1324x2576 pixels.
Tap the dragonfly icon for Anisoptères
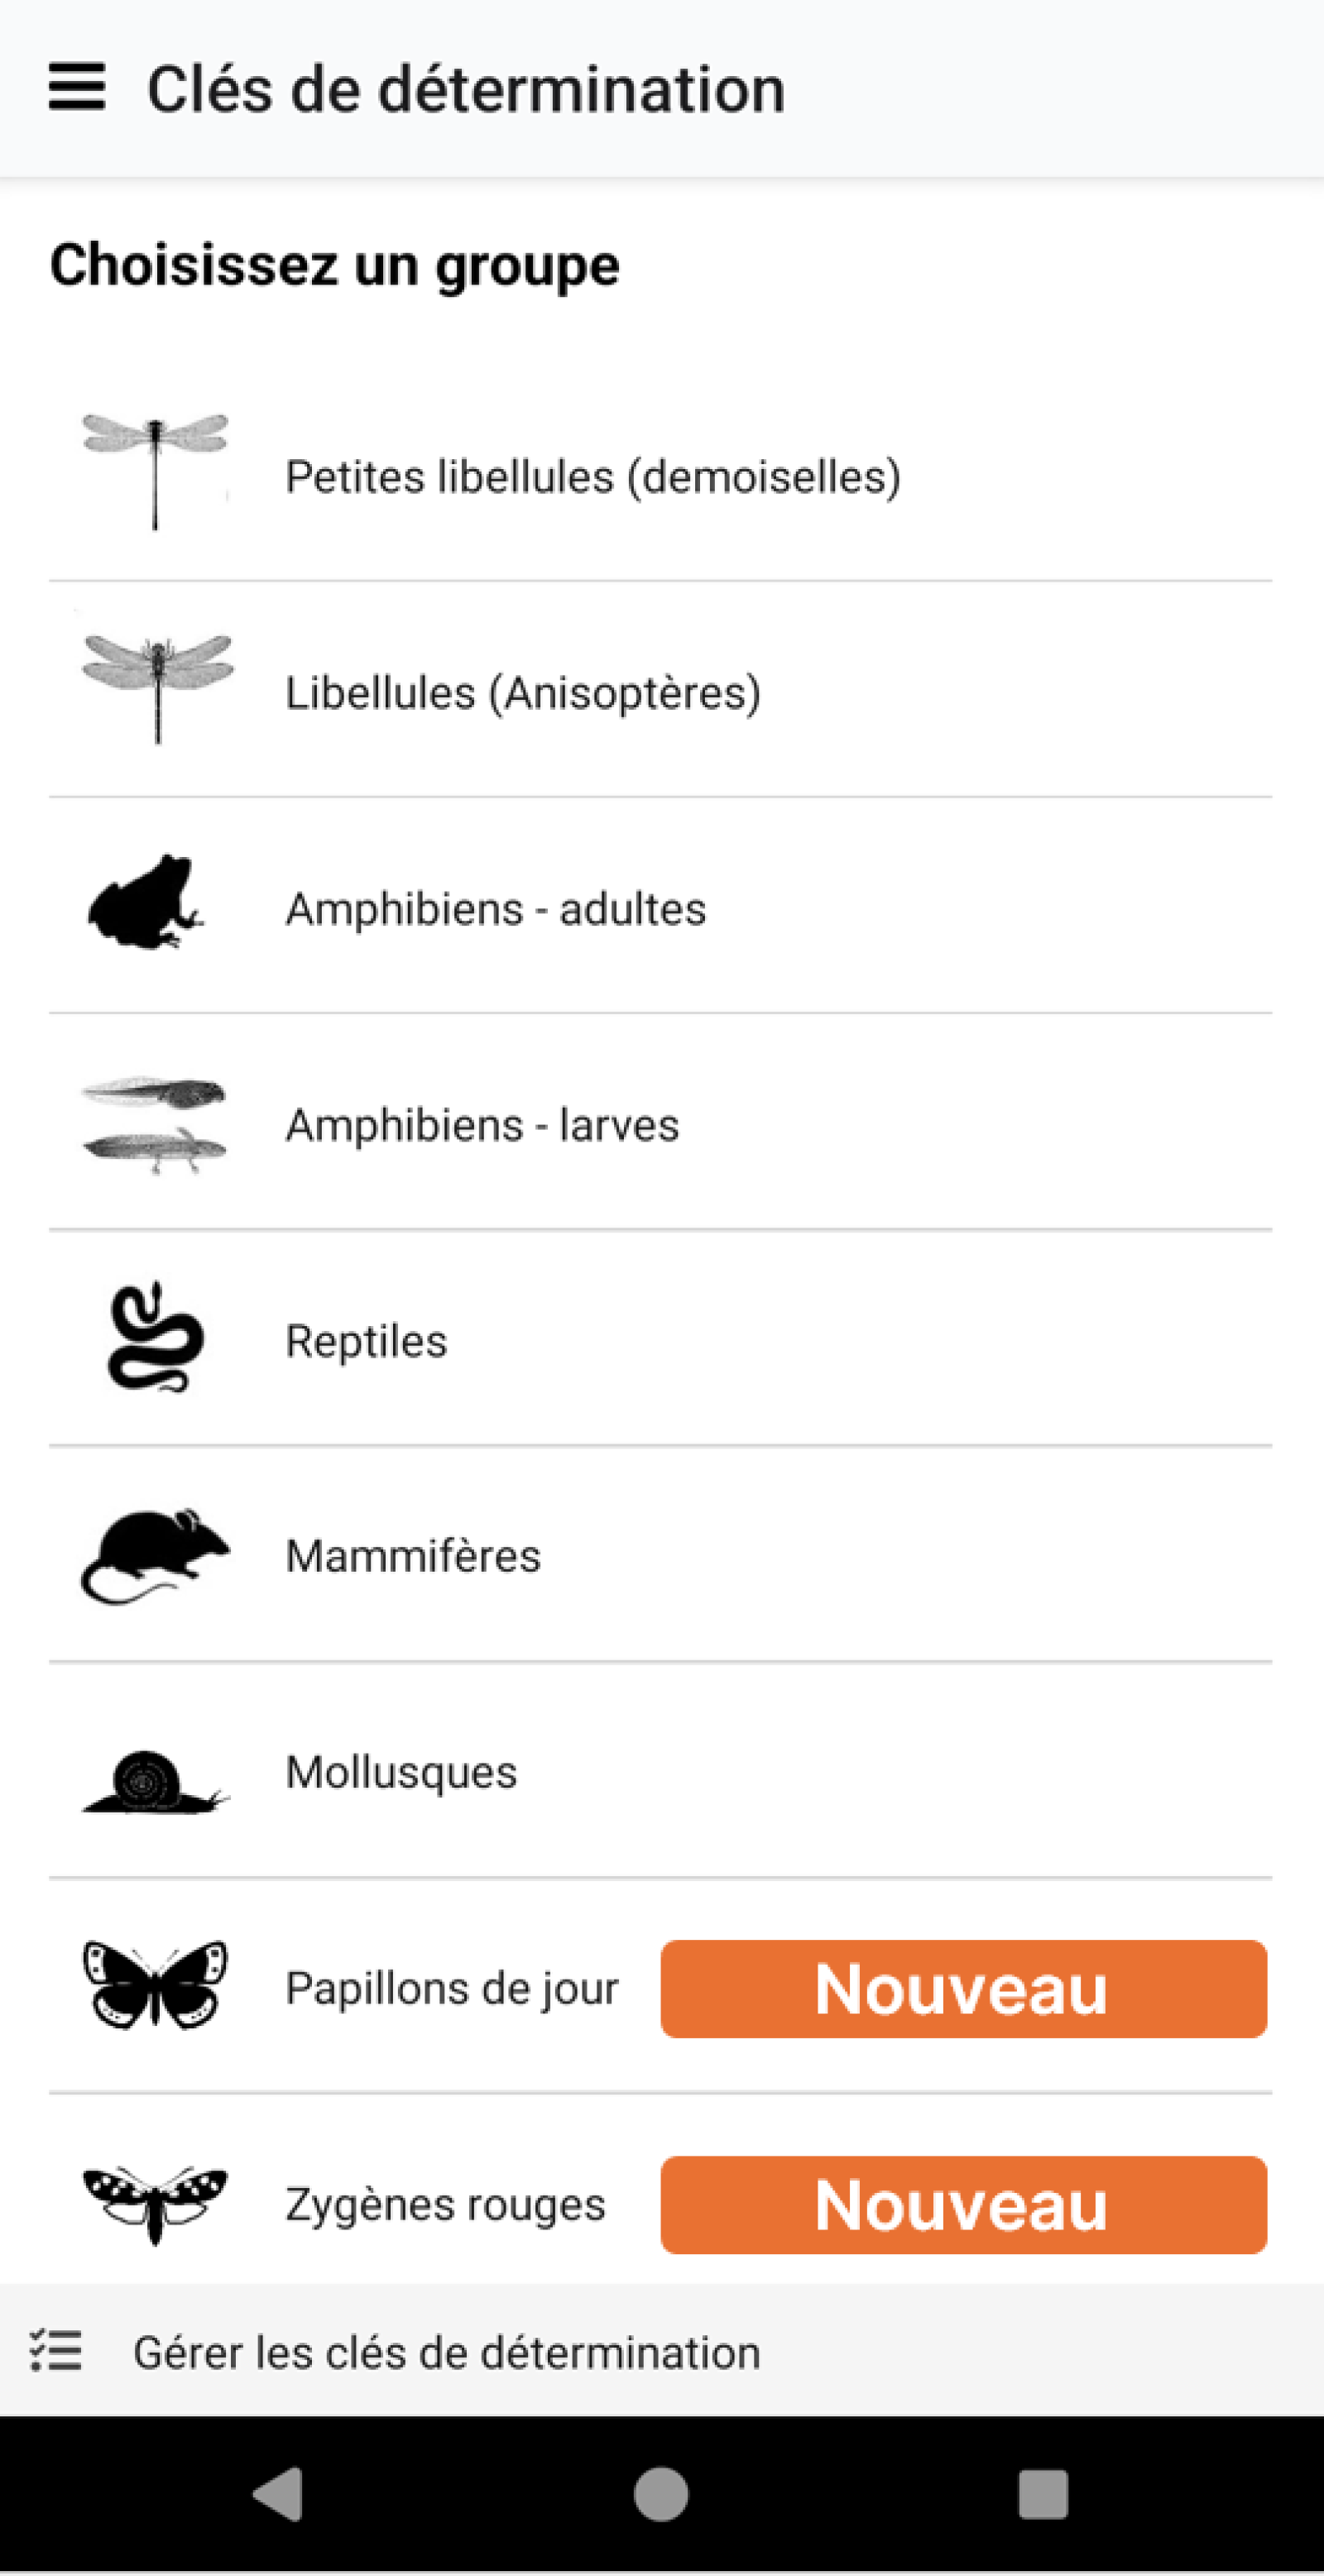[x=157, y=688]
